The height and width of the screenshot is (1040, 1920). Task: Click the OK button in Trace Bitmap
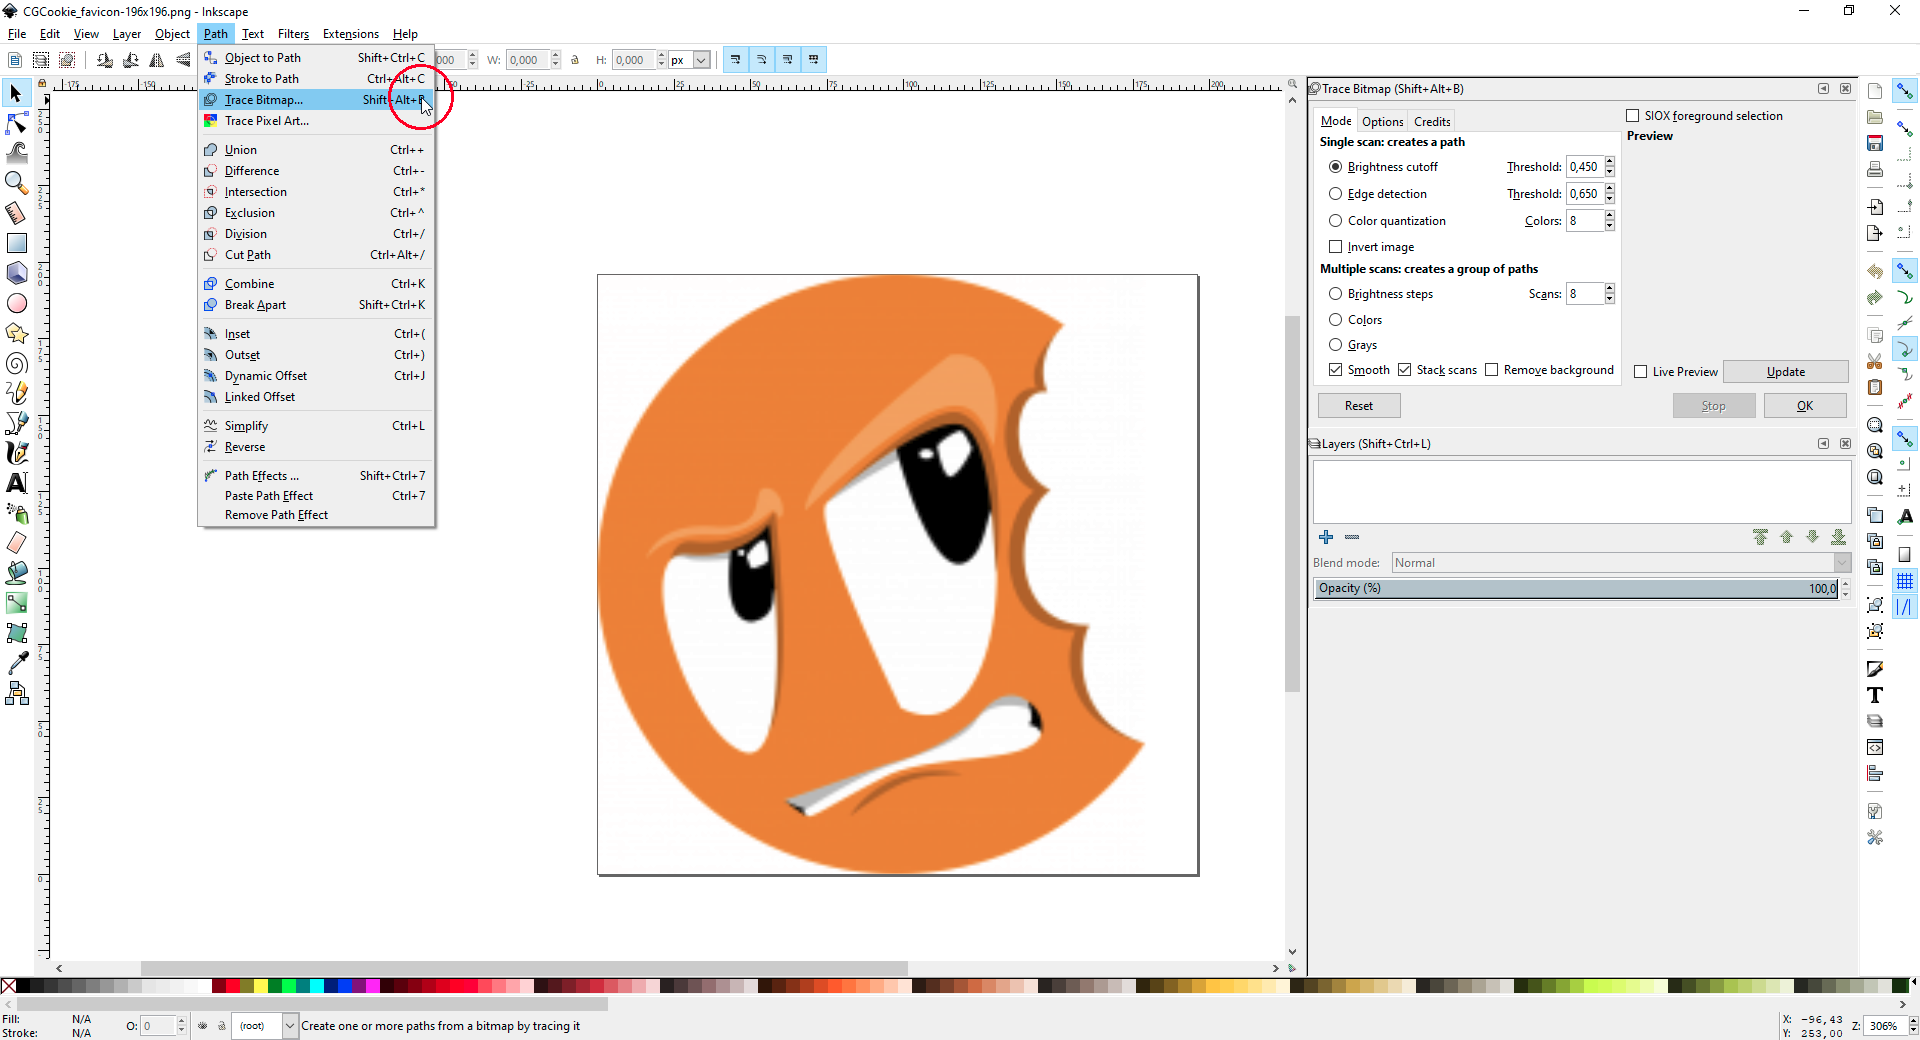tap(1805, 406)
